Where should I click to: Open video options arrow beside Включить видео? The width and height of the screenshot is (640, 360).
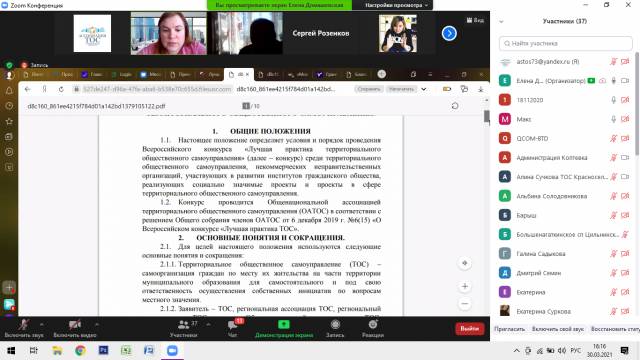[97, 324]
